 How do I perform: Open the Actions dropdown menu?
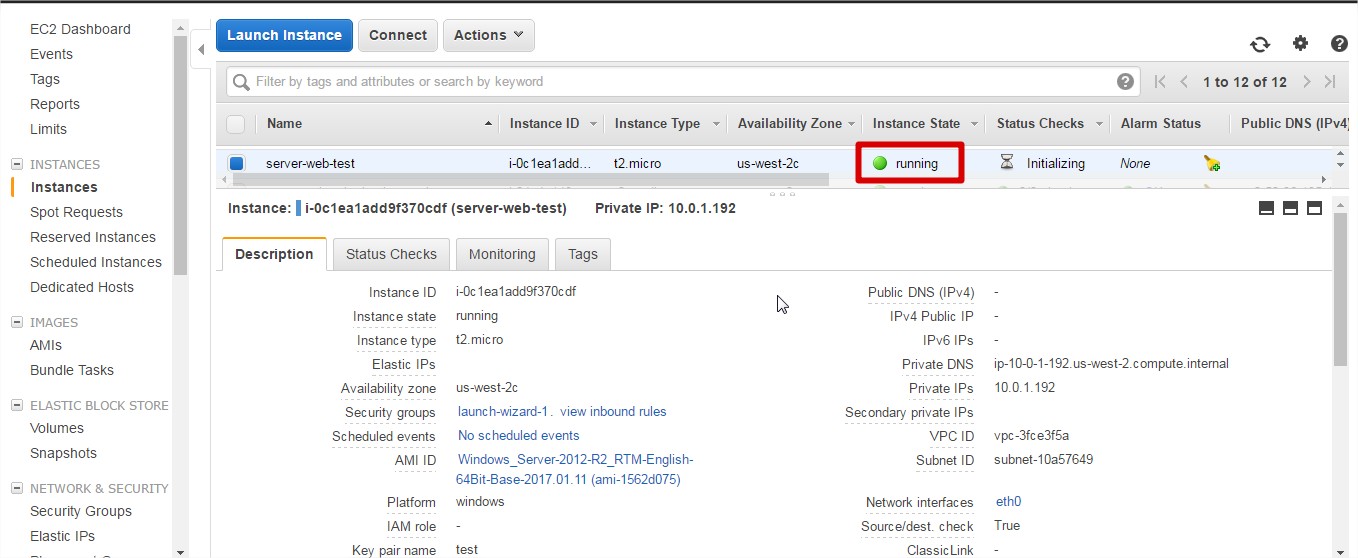click(x=489, y=35)
